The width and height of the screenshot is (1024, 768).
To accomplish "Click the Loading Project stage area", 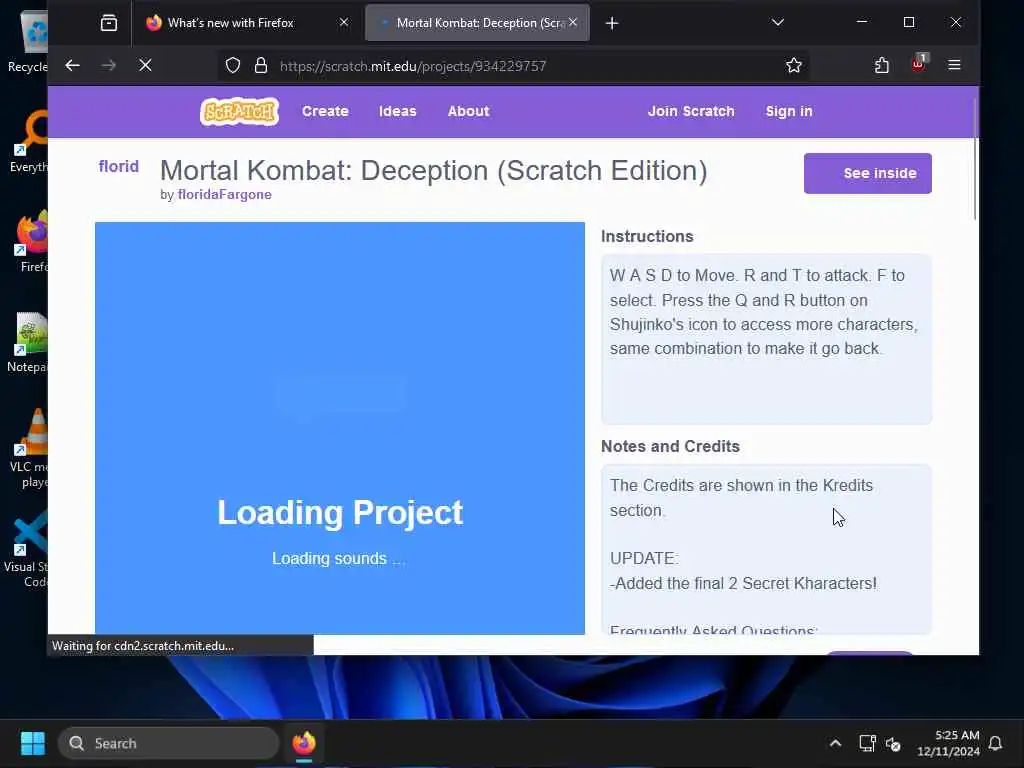I will tap(340, 428).
